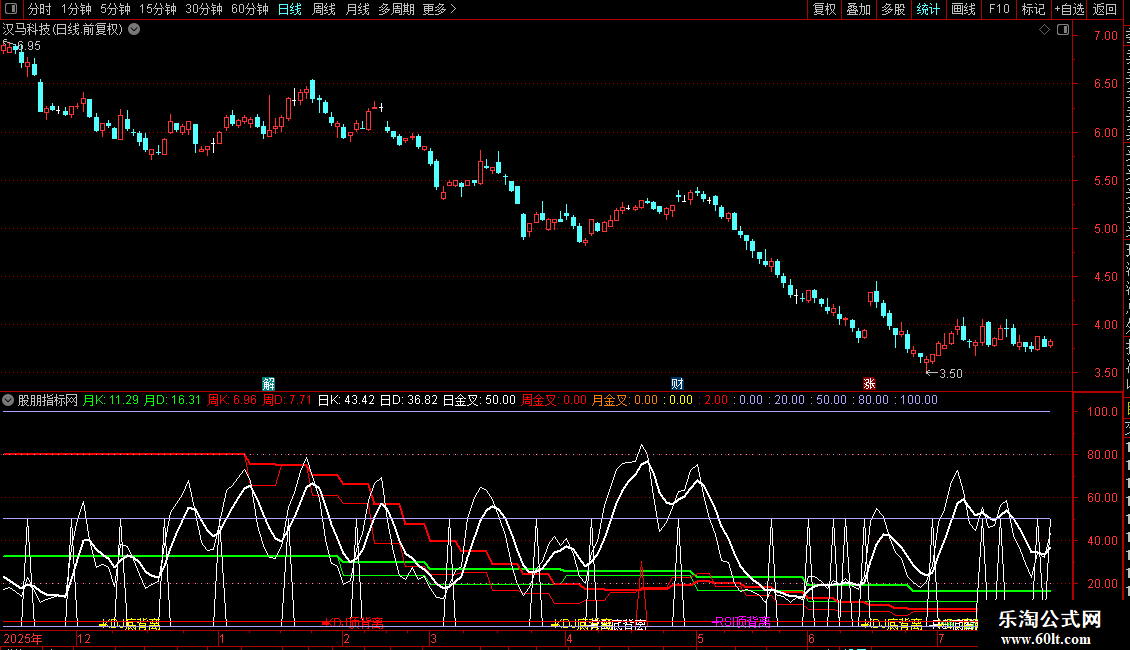
Task: Click the 2025年 label on time axis
Action: 23,638
